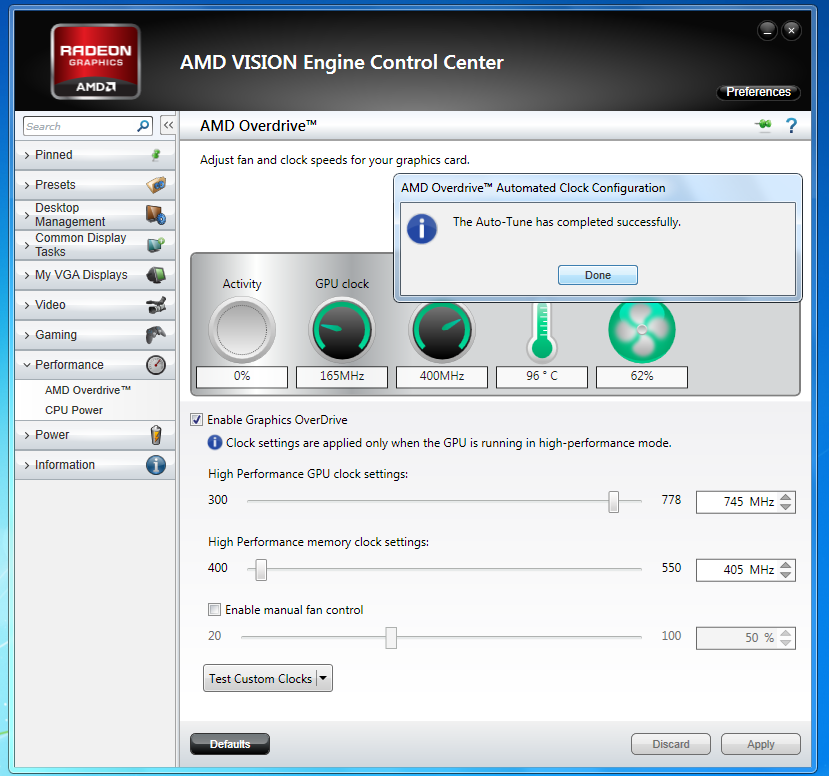Decrease GPU clock with down stepper arrow
Image resolution: width=829 pixels, height=776 pixels.
[x=786, y=506]
